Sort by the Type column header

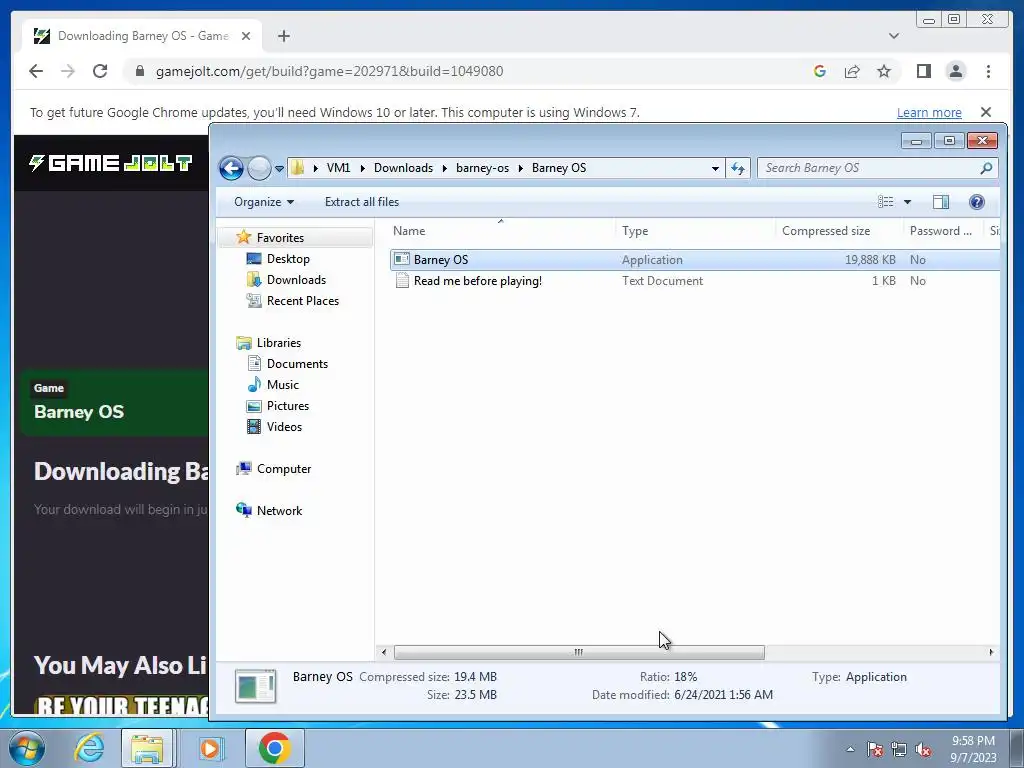[x=696, y=231]
